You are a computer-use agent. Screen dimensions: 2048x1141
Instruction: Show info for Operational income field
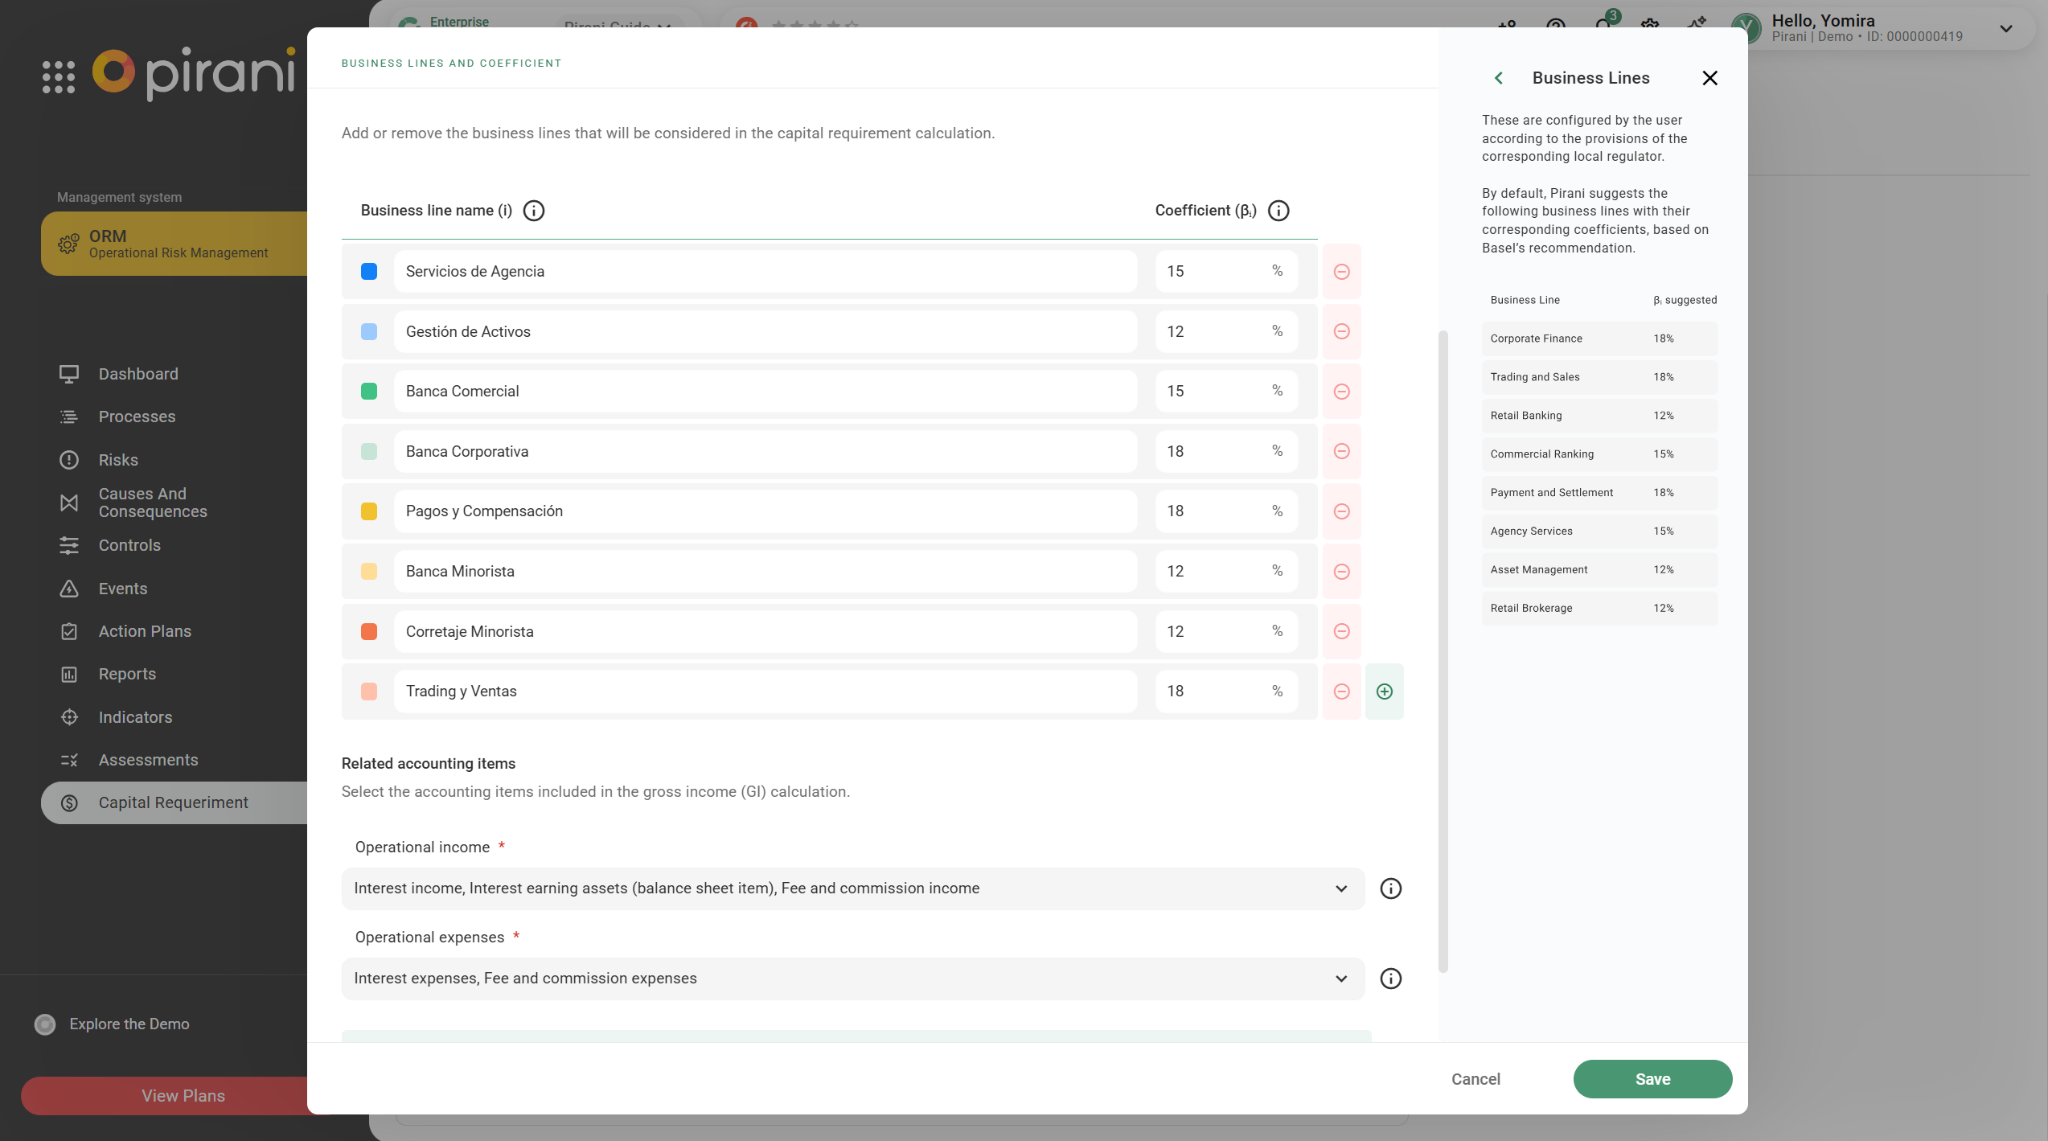[1390, 889]
